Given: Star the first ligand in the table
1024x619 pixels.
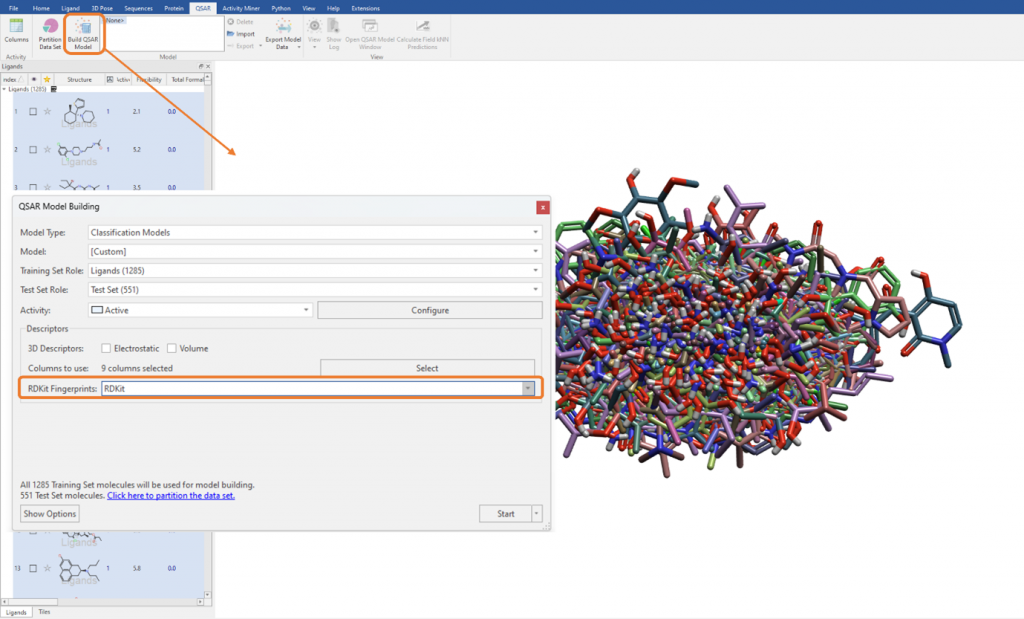Looking at the screenshot, I should coord(47,112).
